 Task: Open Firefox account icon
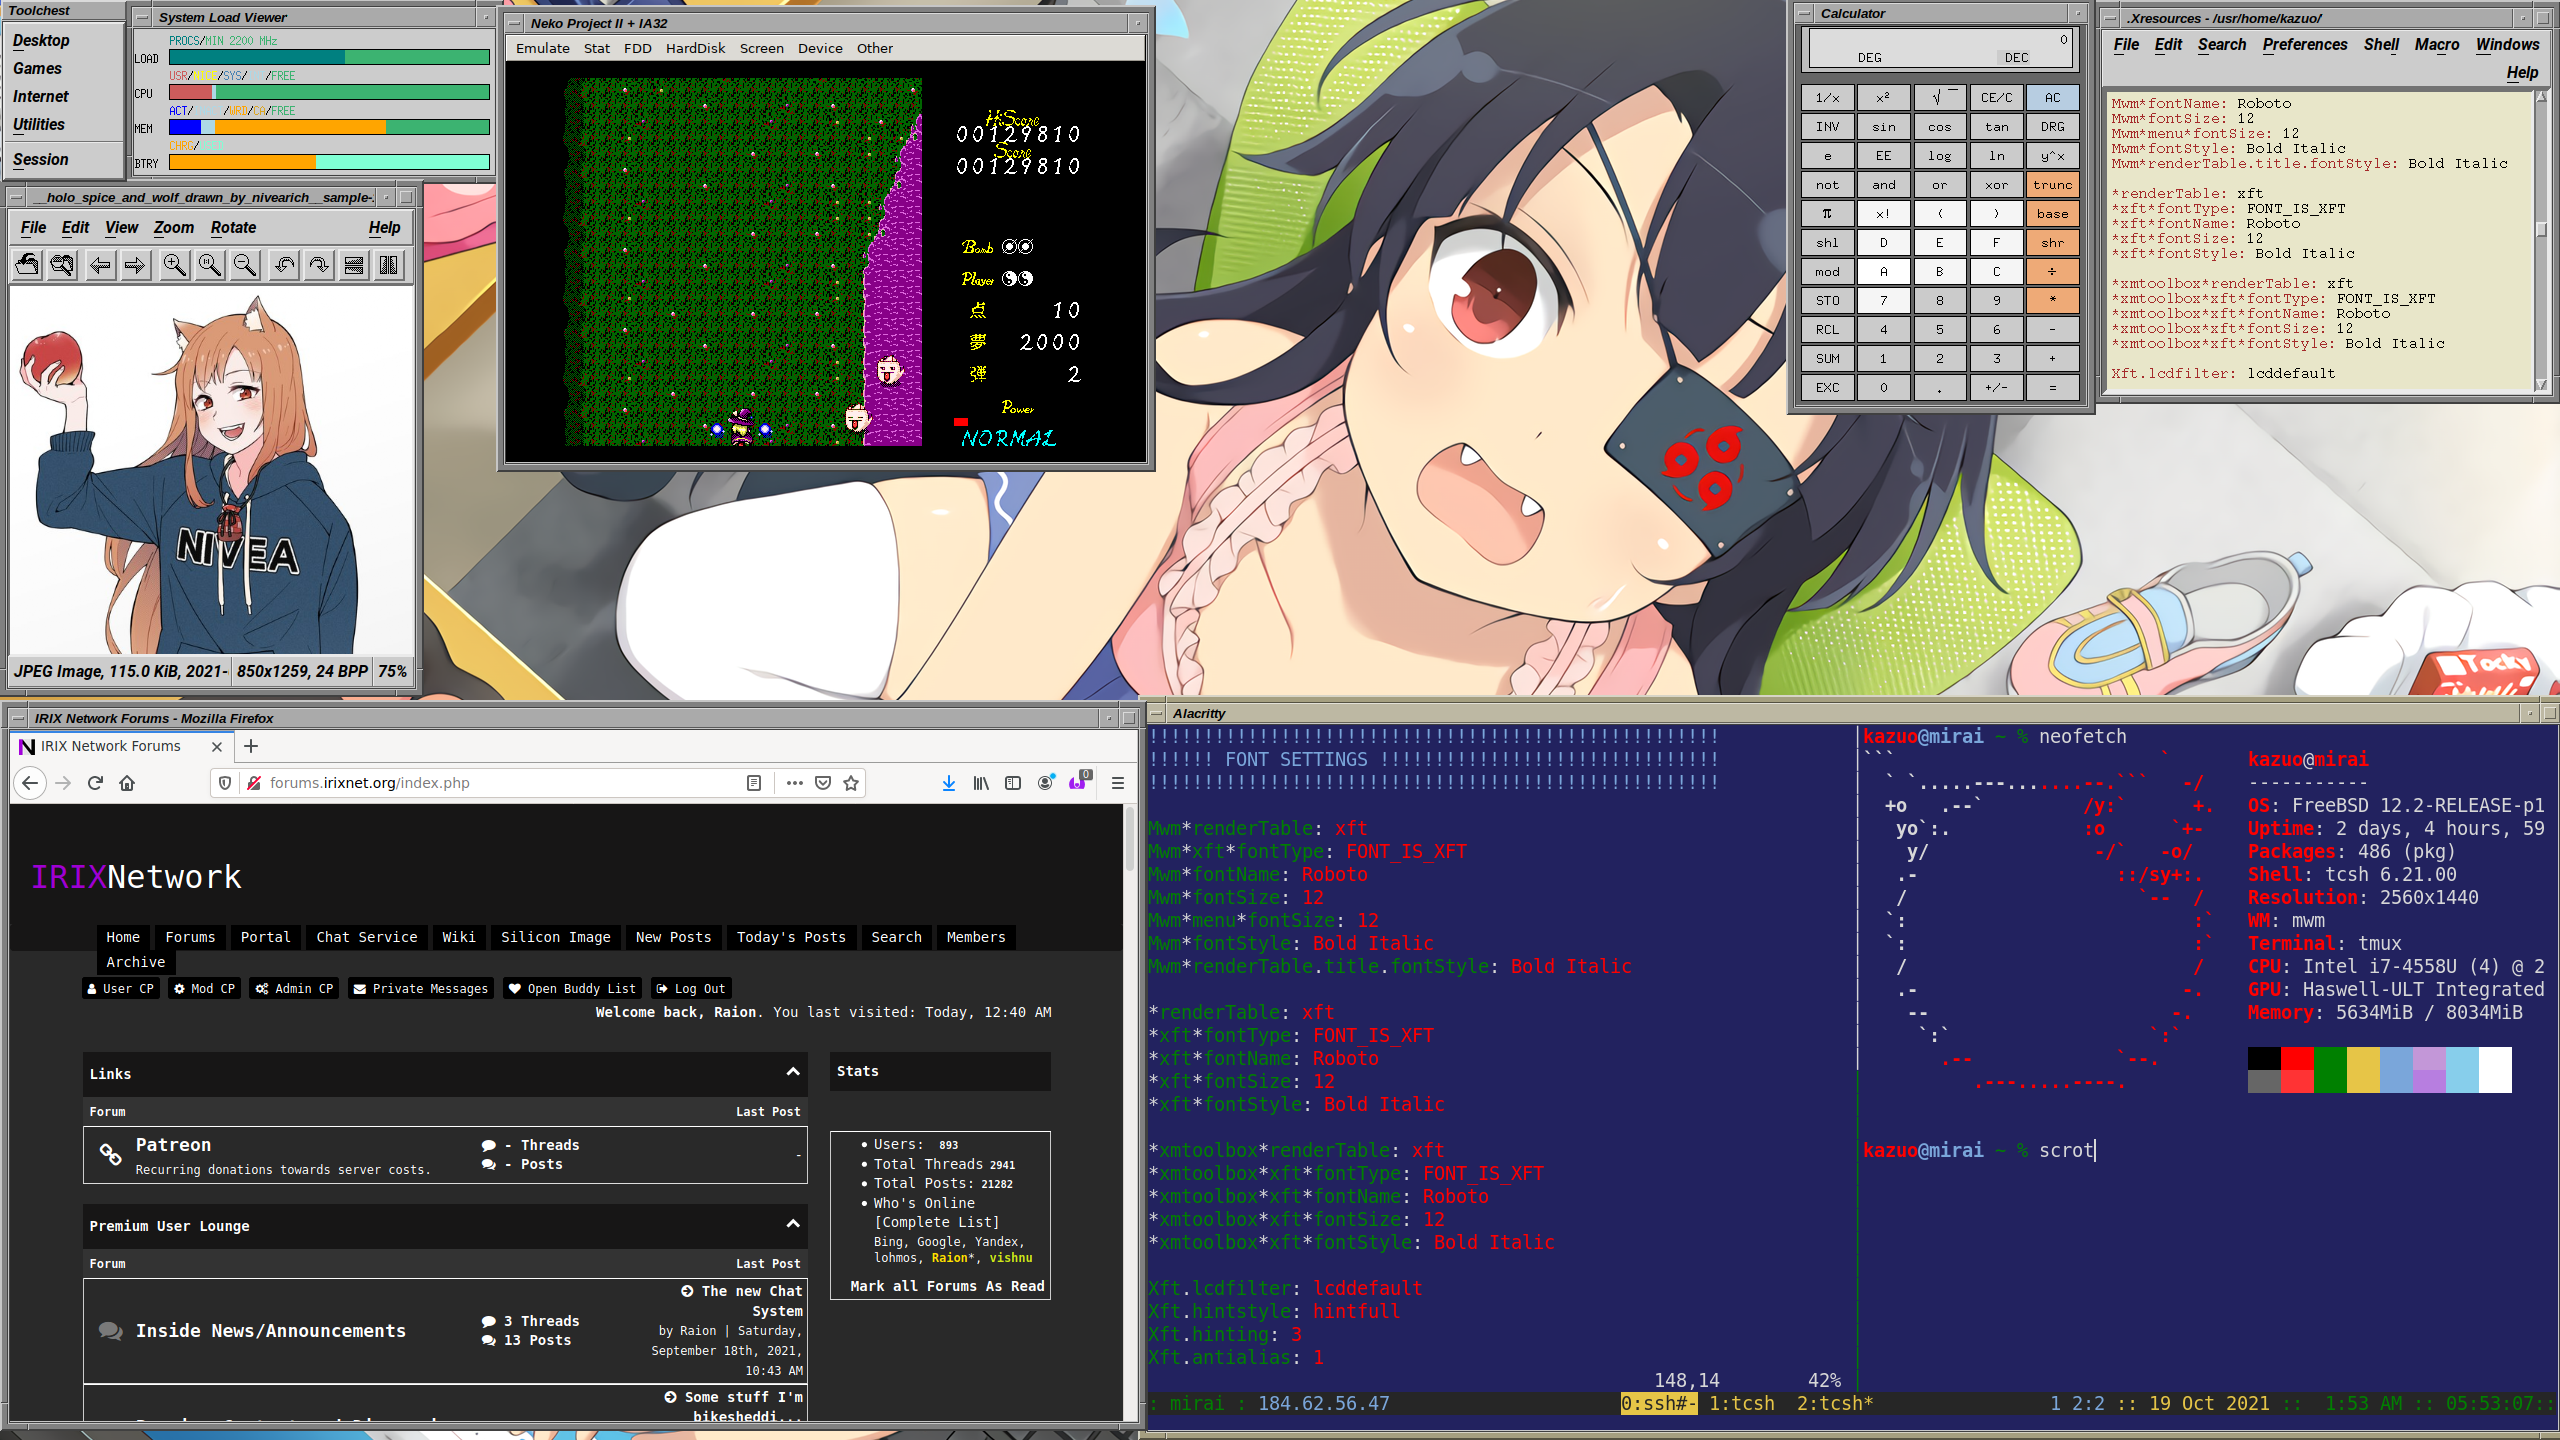coord(1045,783)
